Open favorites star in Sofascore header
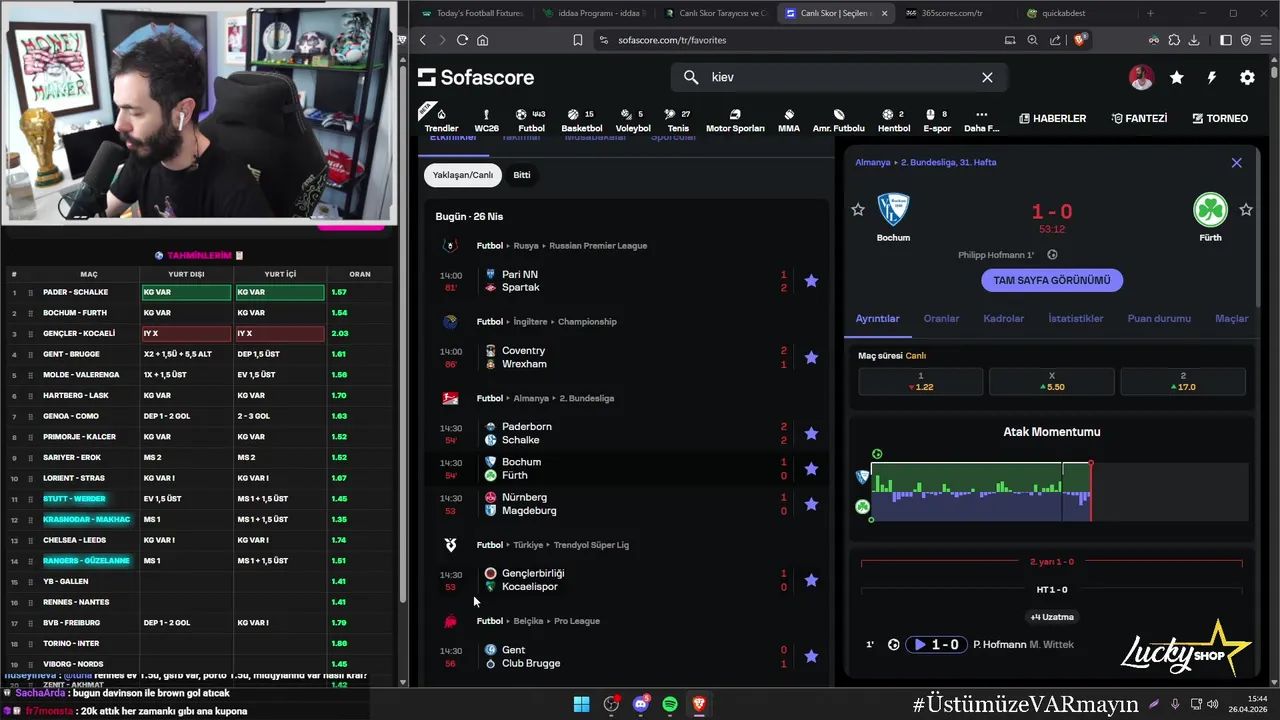Screen dimensions: 1280x720 (x=1177, y=77)
